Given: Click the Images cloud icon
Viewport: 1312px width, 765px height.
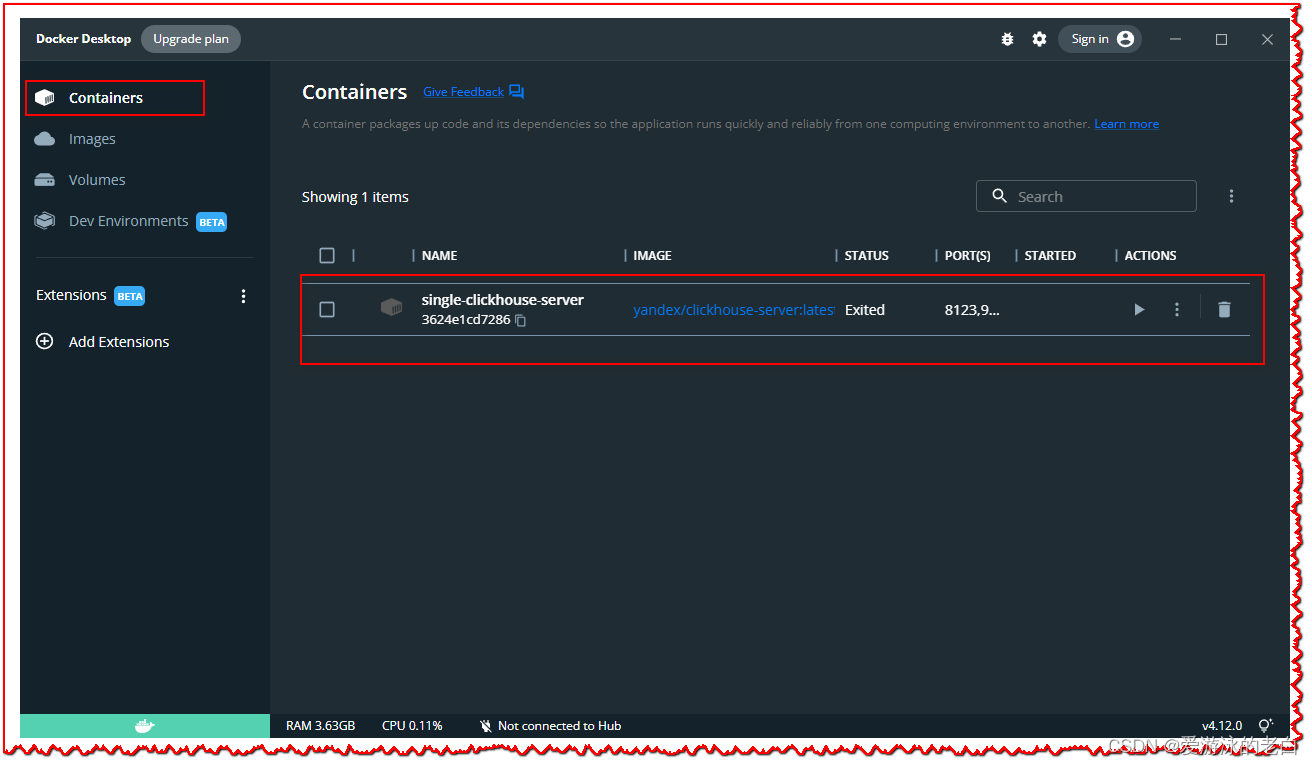Looking at the screenshot, I should 44,139.
